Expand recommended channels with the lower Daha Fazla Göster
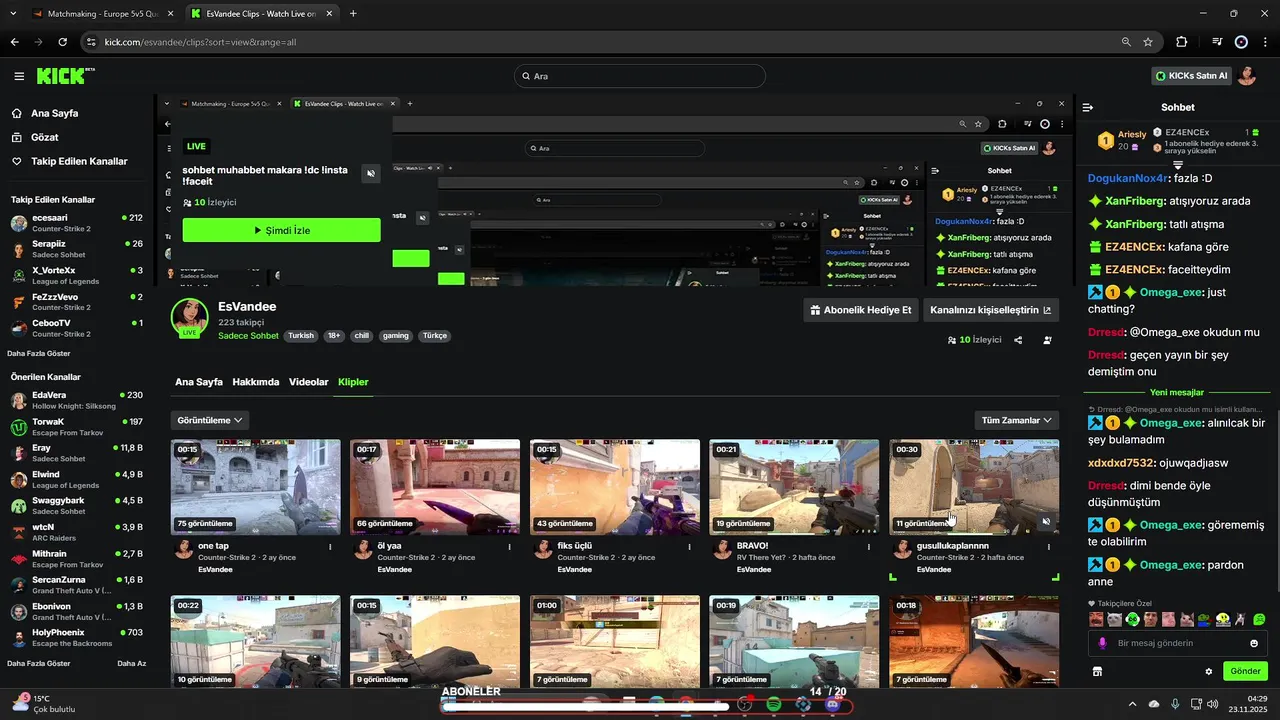1280x720 pixels. click(39, 663)
